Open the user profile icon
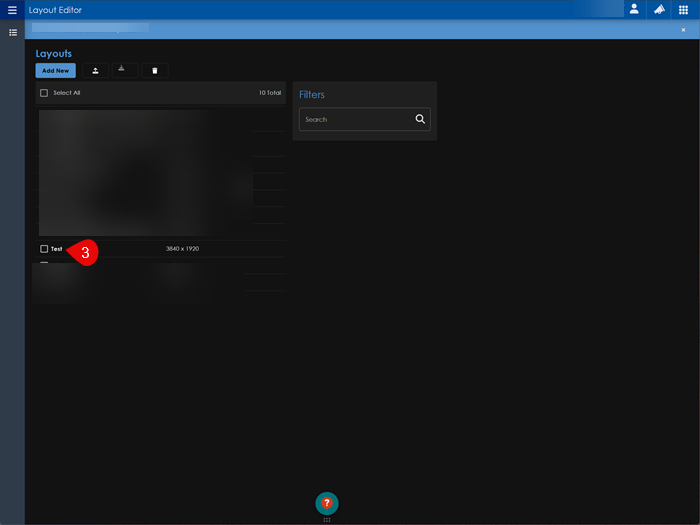The height and width of the screenshot is (525, 700). tap(634, 9)
